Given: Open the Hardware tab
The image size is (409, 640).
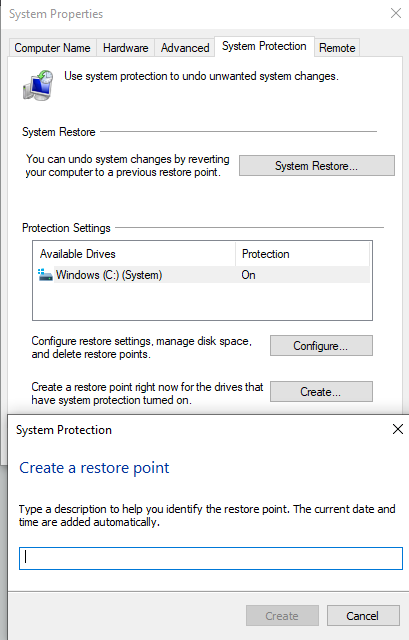Looking at the screenshot, I should click(x=125, y=48).
